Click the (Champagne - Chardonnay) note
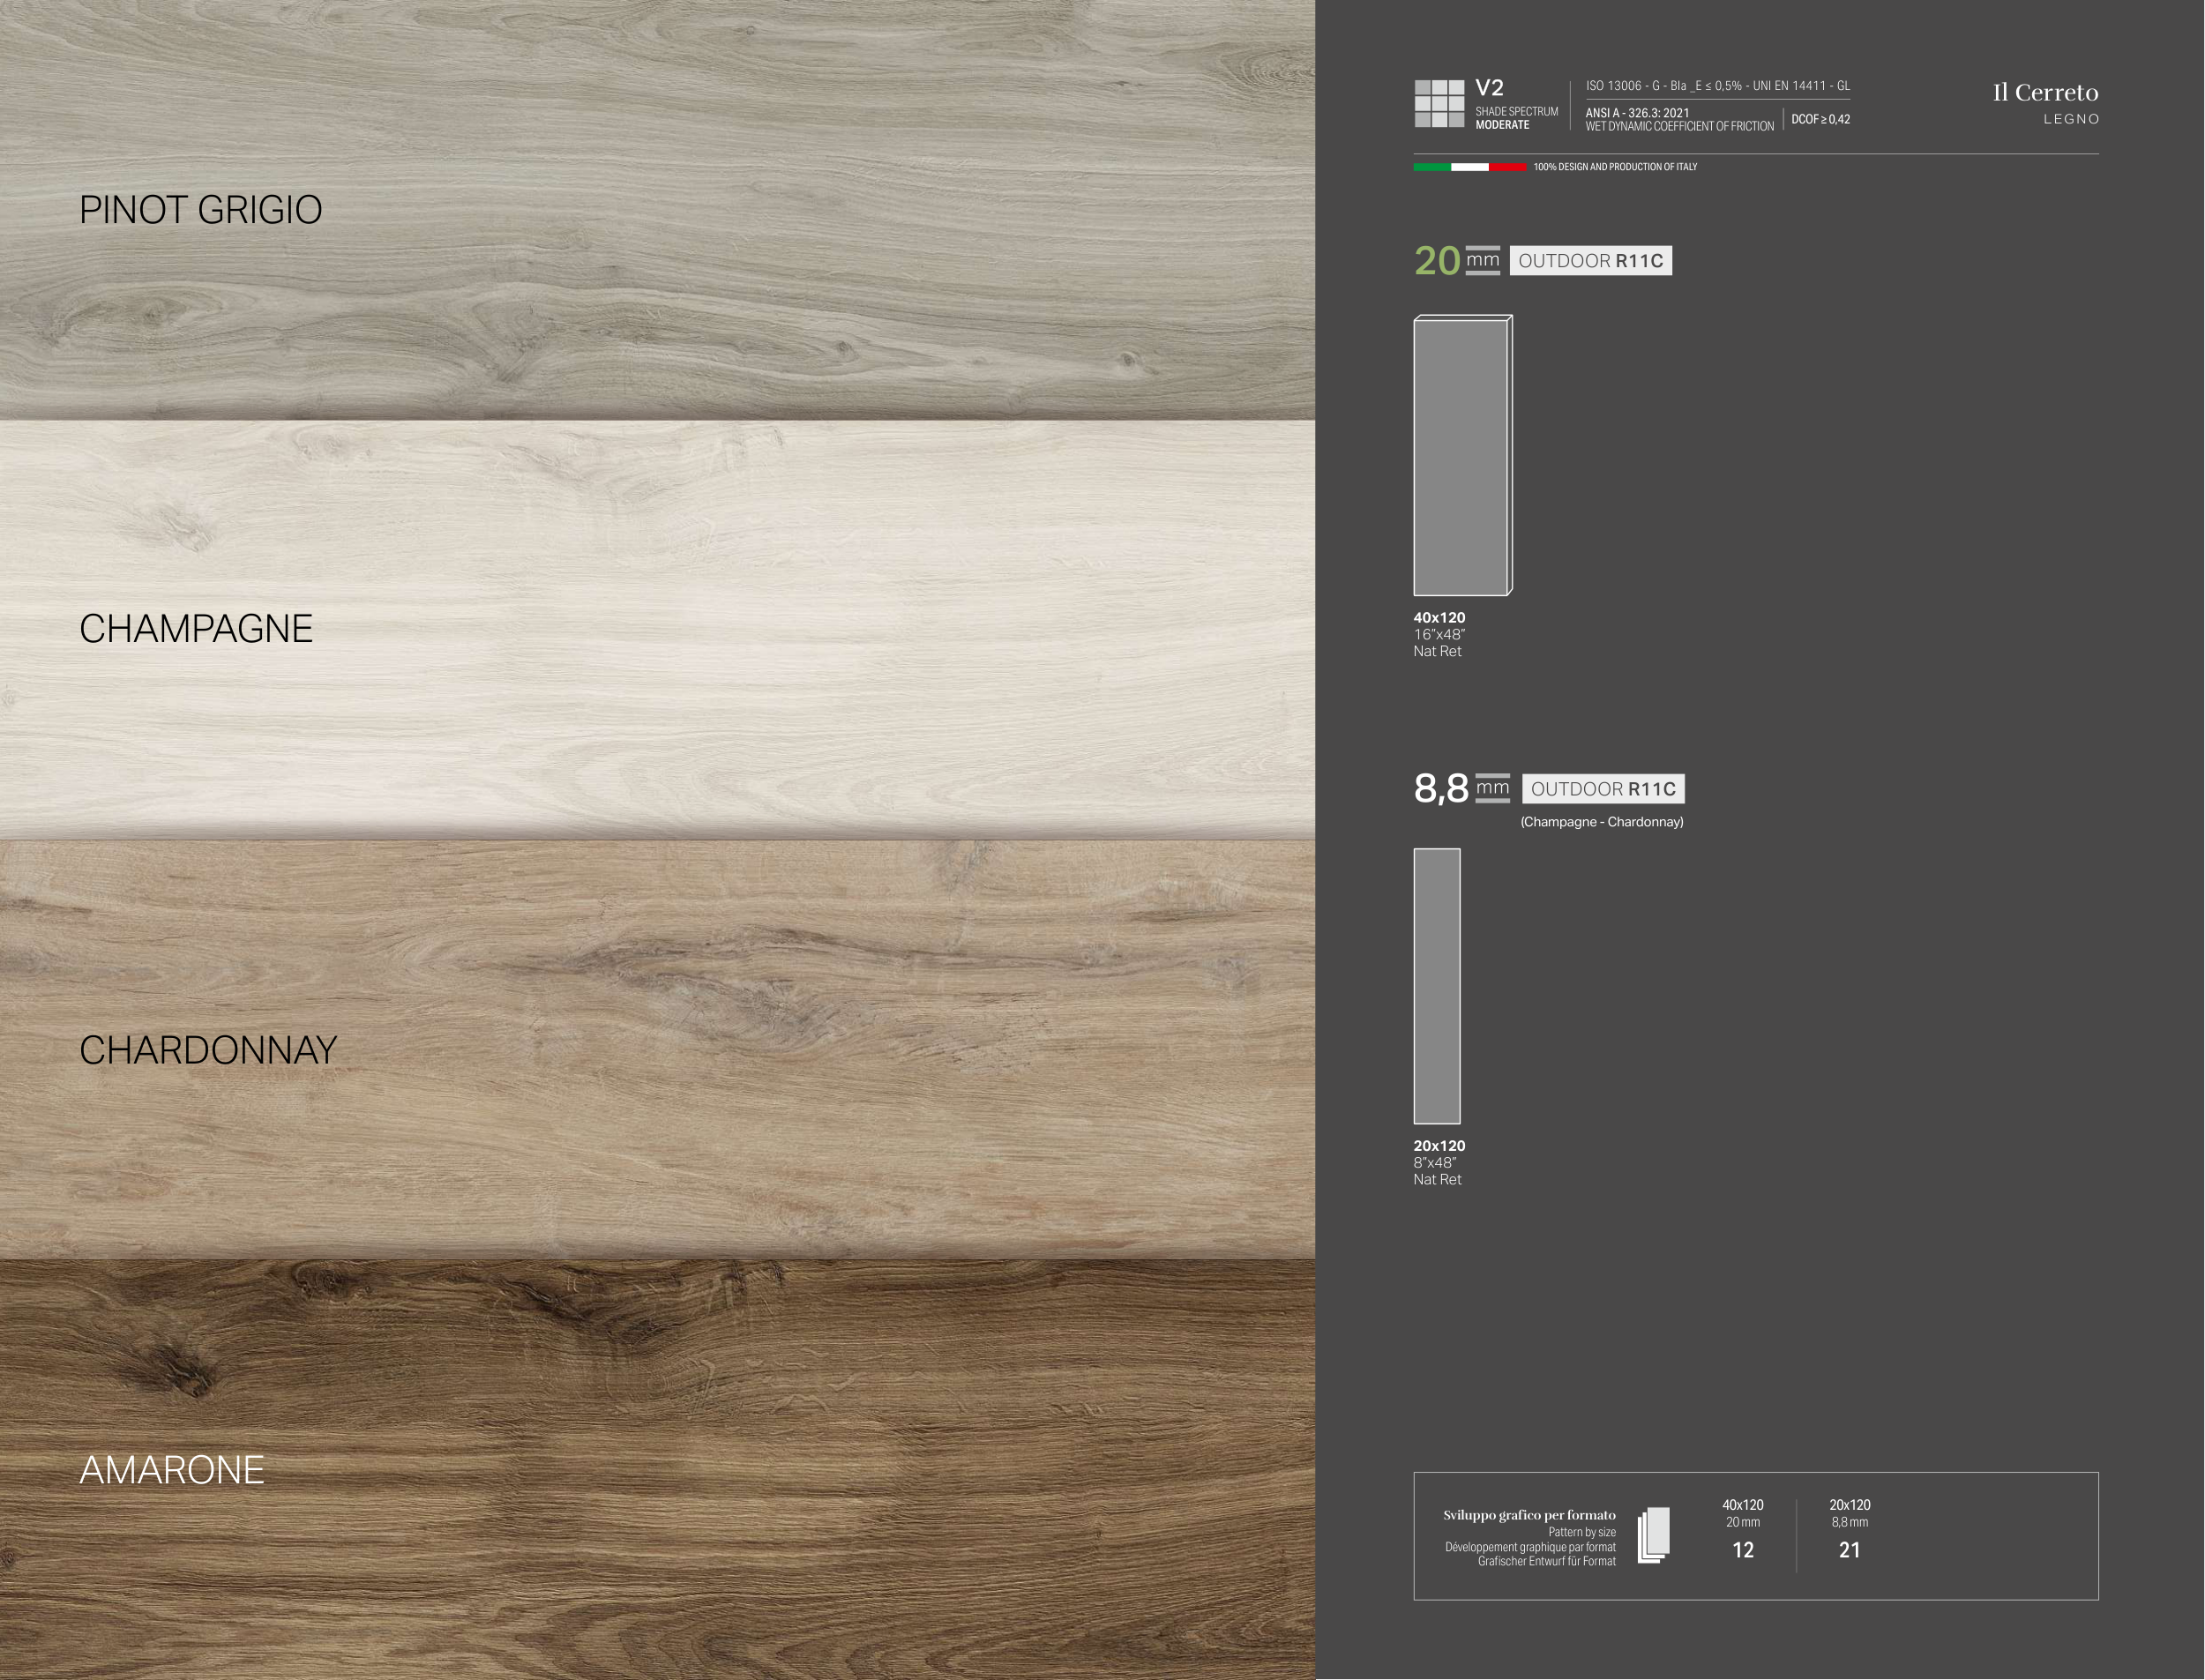2205x1680 pixels. [1601, 822]
